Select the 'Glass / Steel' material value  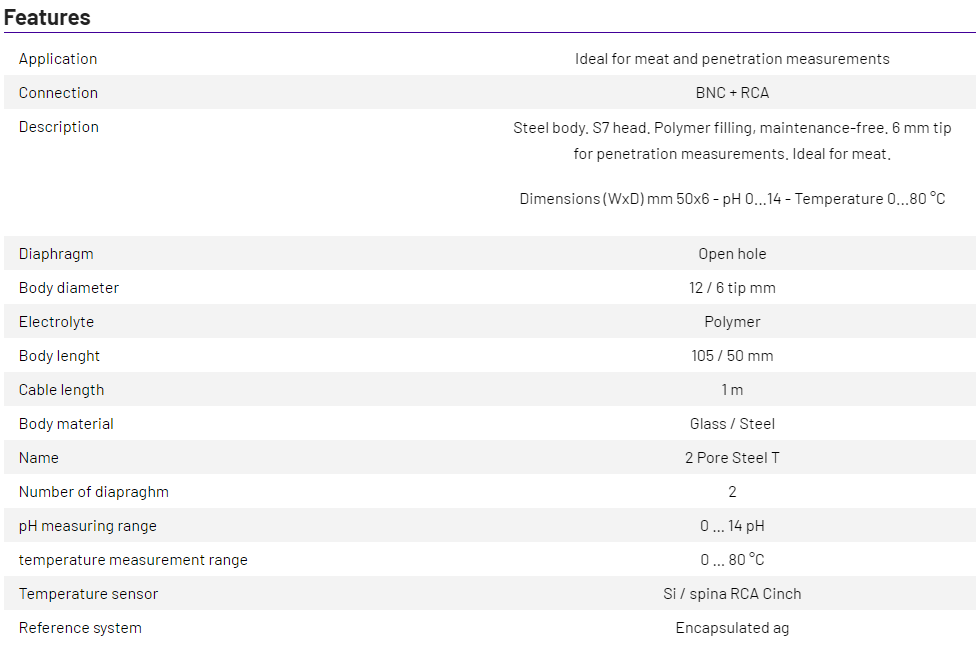(x=732, y=424)
